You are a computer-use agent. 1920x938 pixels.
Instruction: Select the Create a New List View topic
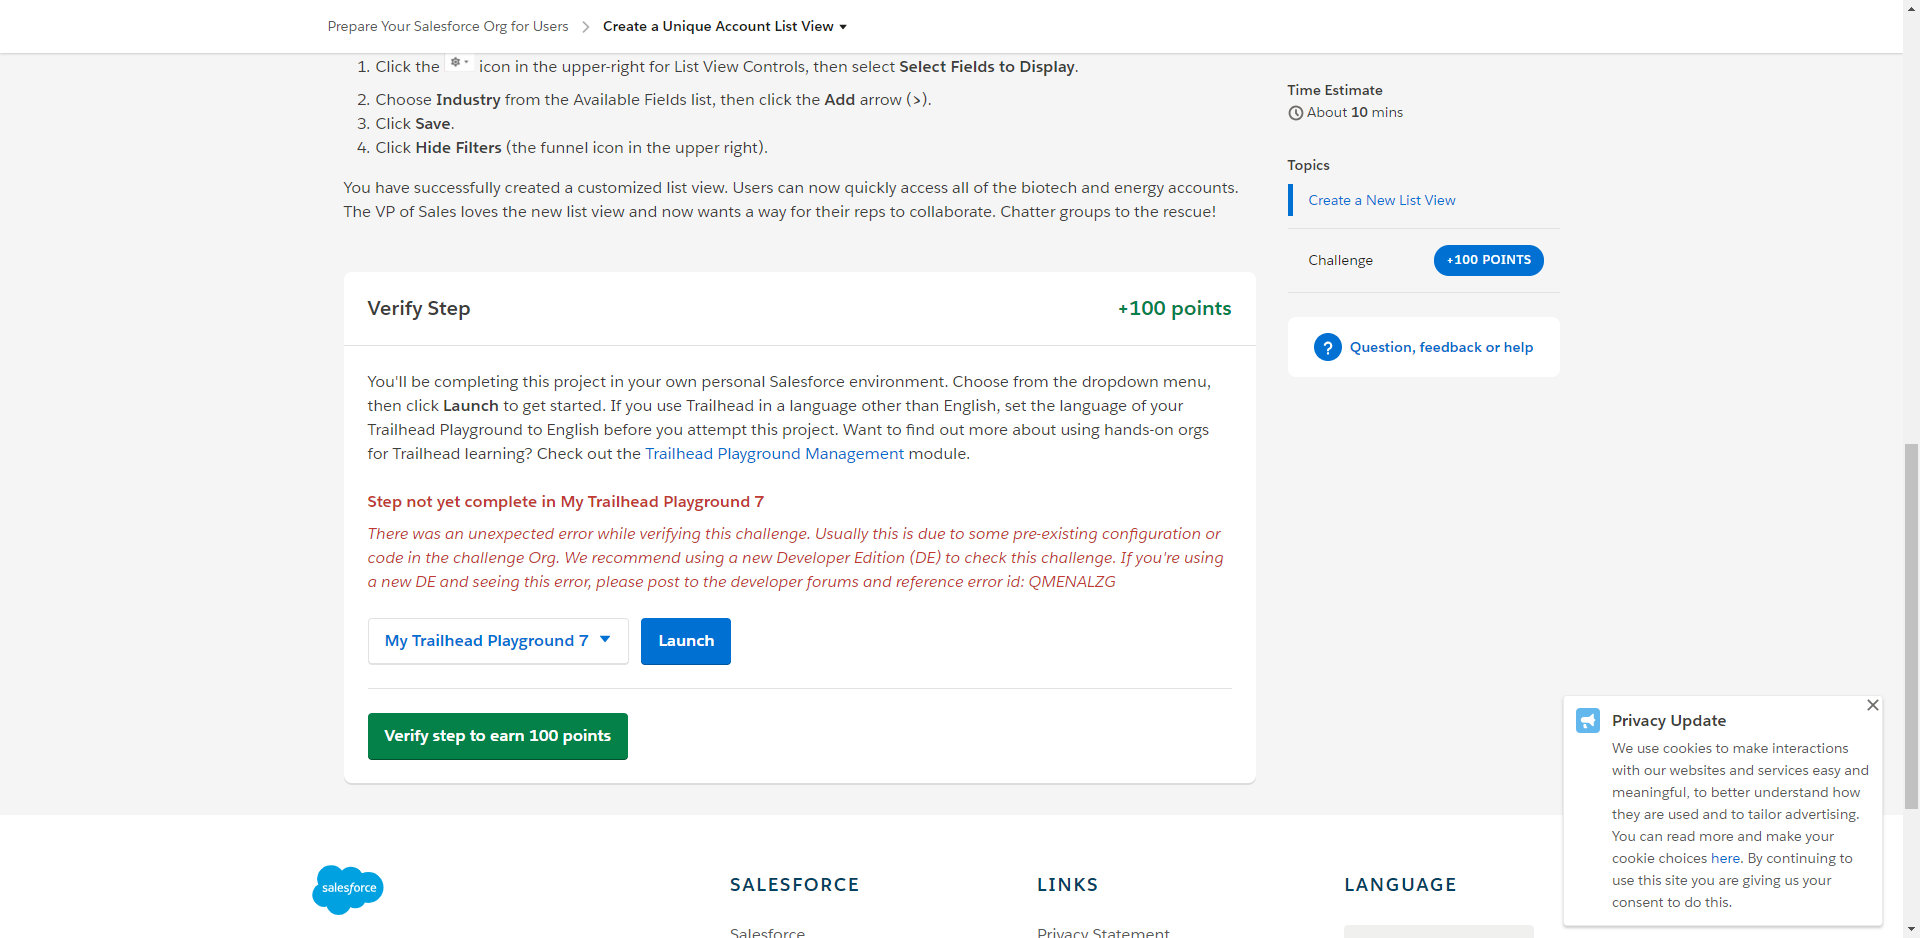[1381, 200]
